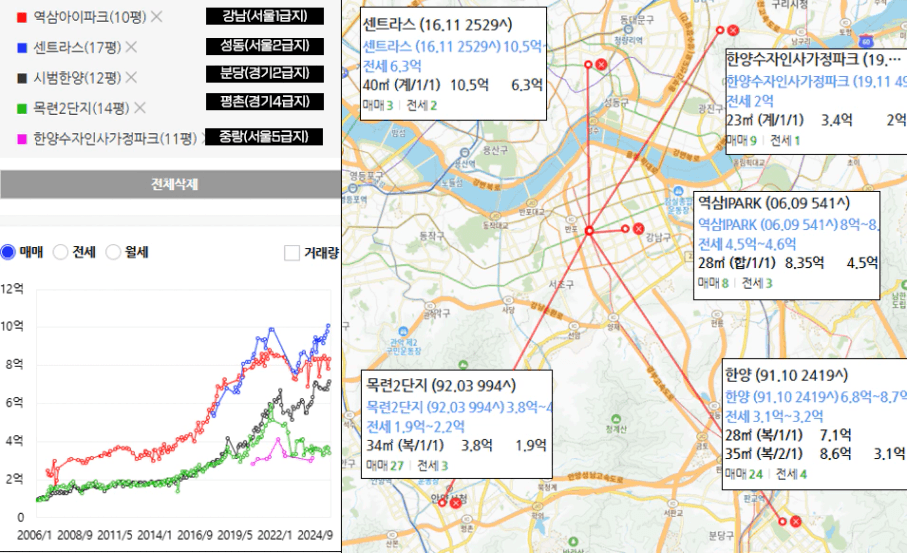Open blue 센트라스 10.5억 price link

454,46
